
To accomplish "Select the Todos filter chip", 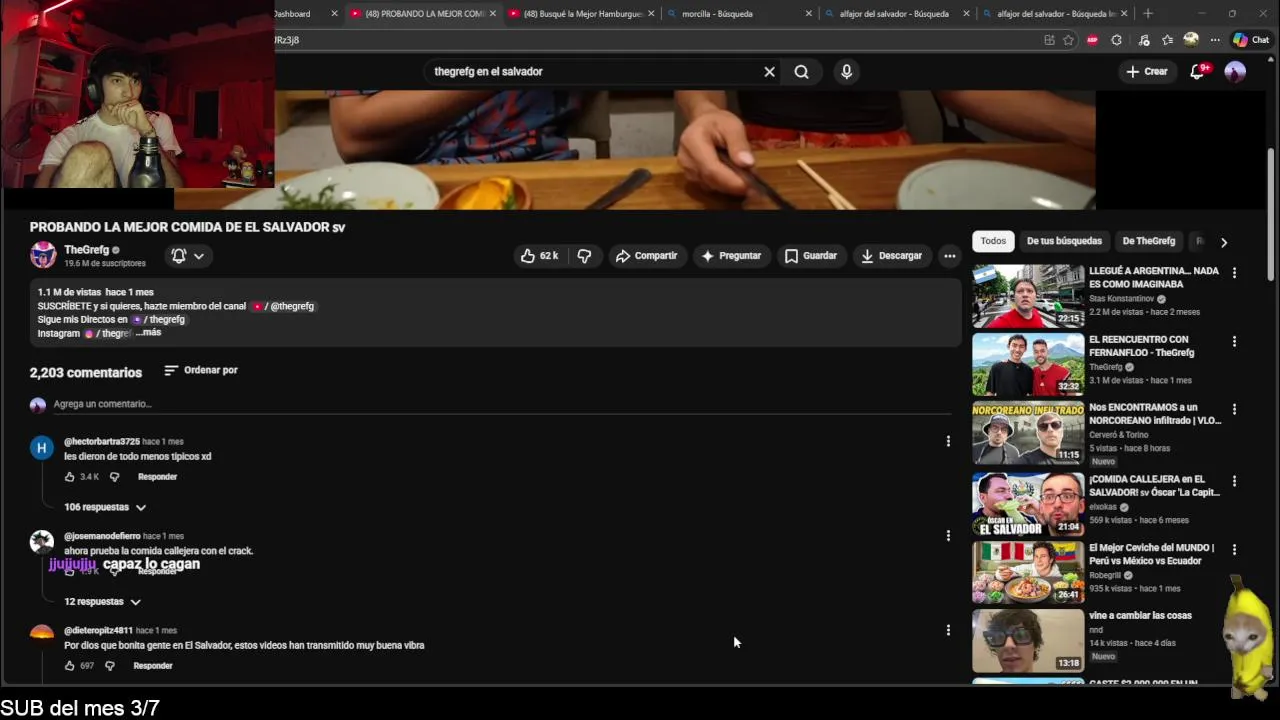I will (993, 241).
